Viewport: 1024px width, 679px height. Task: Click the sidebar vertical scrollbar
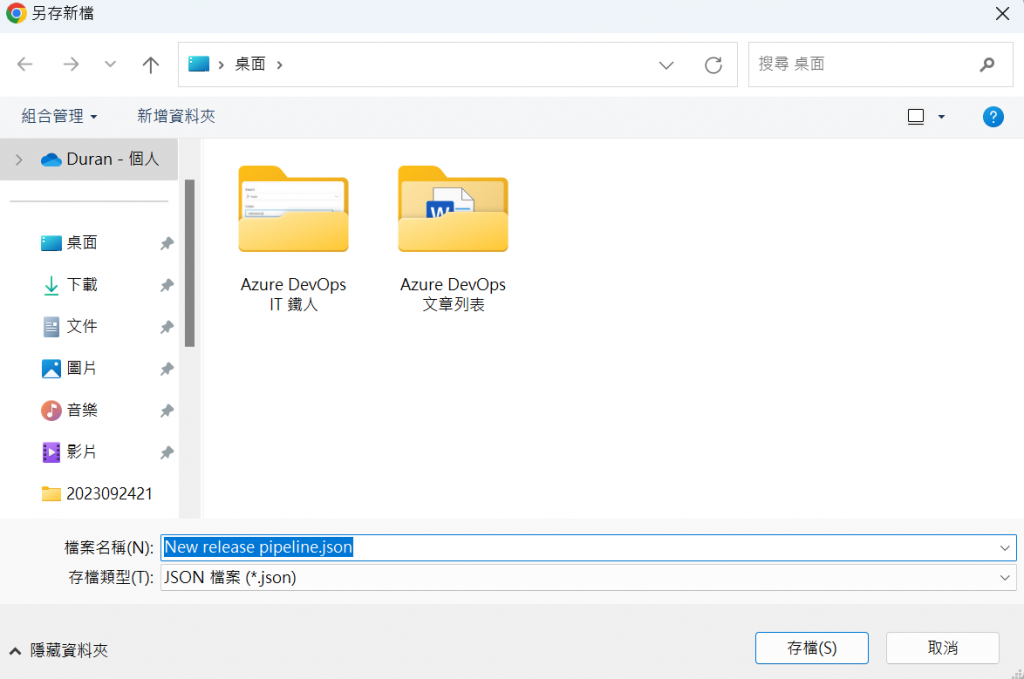point(189,263)
